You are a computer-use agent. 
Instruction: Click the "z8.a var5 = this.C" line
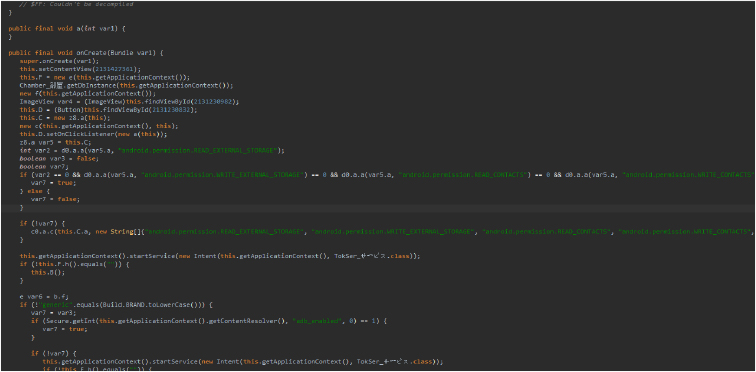[54, 143]
